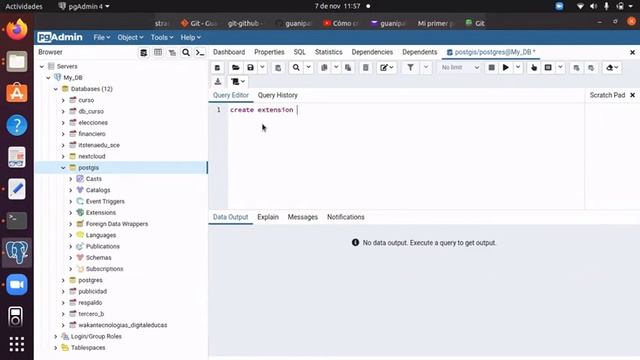This screenshot has width=640, height=360.
Task: Open the Zoom app in the dock
Action: click(17, 284)
